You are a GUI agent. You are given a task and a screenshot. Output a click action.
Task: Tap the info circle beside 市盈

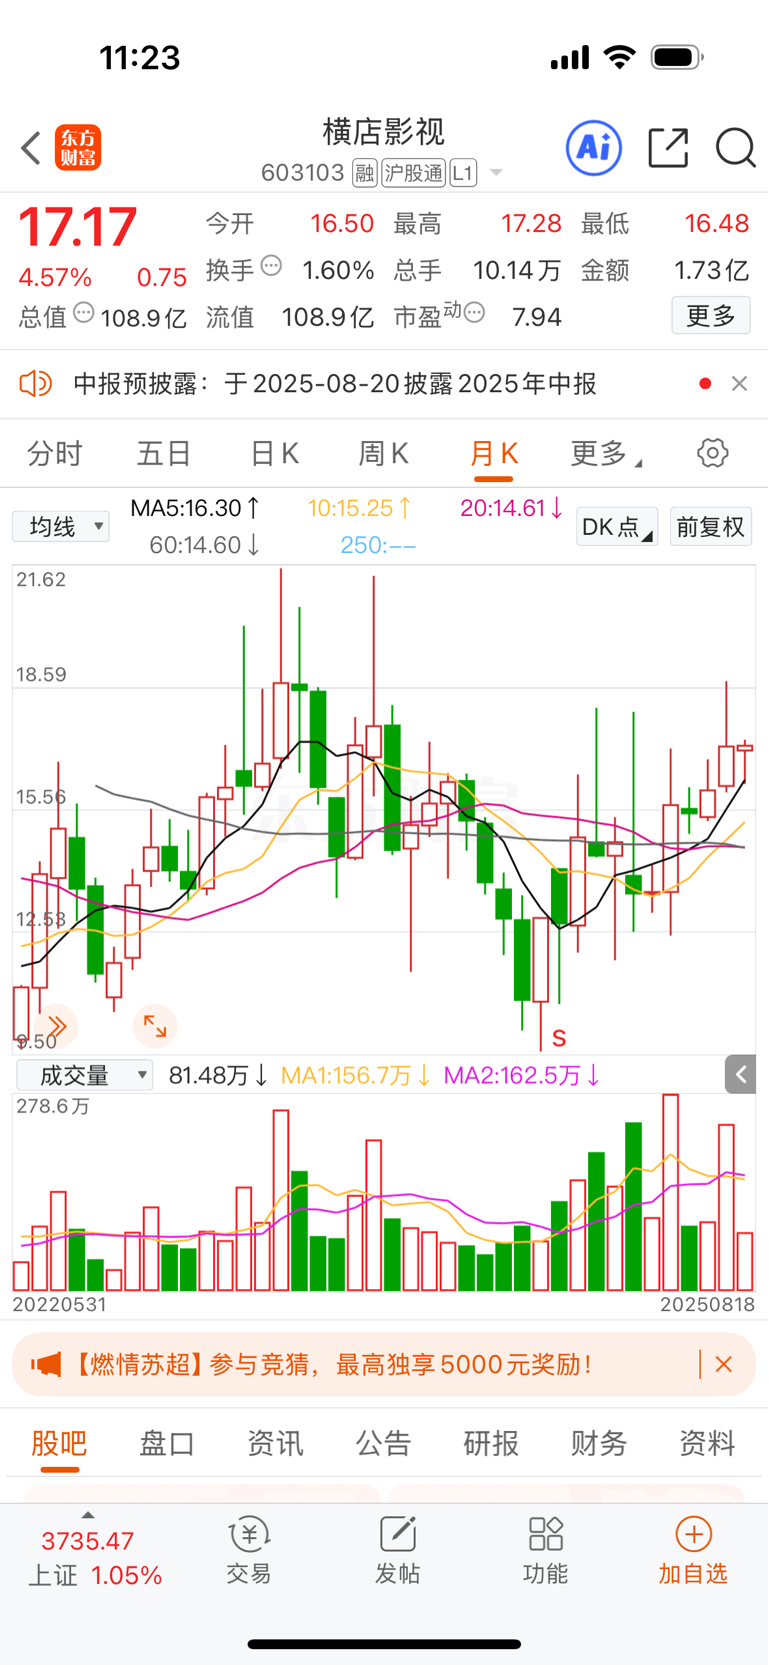click(474, 313)
